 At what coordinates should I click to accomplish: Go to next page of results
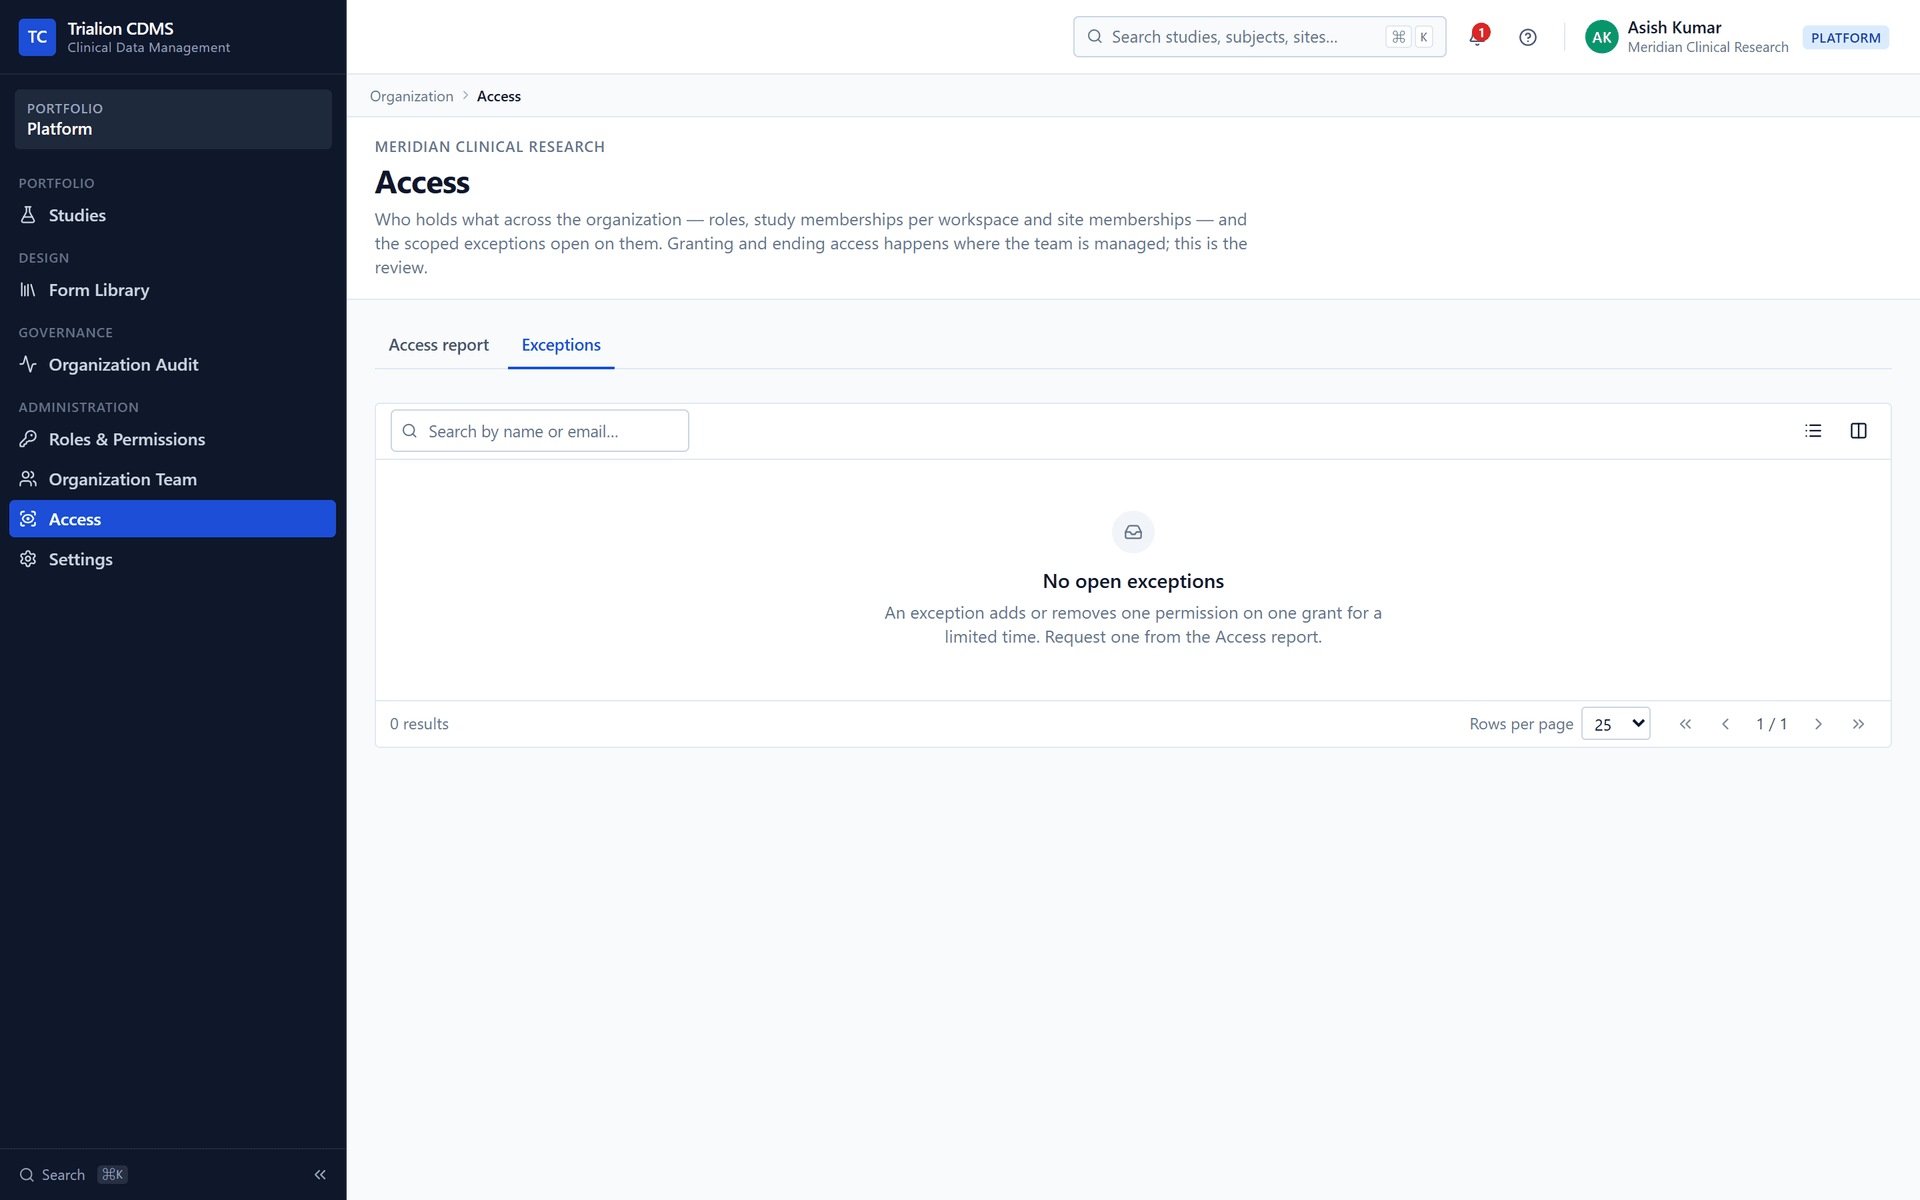click(x=1818, y=724)
